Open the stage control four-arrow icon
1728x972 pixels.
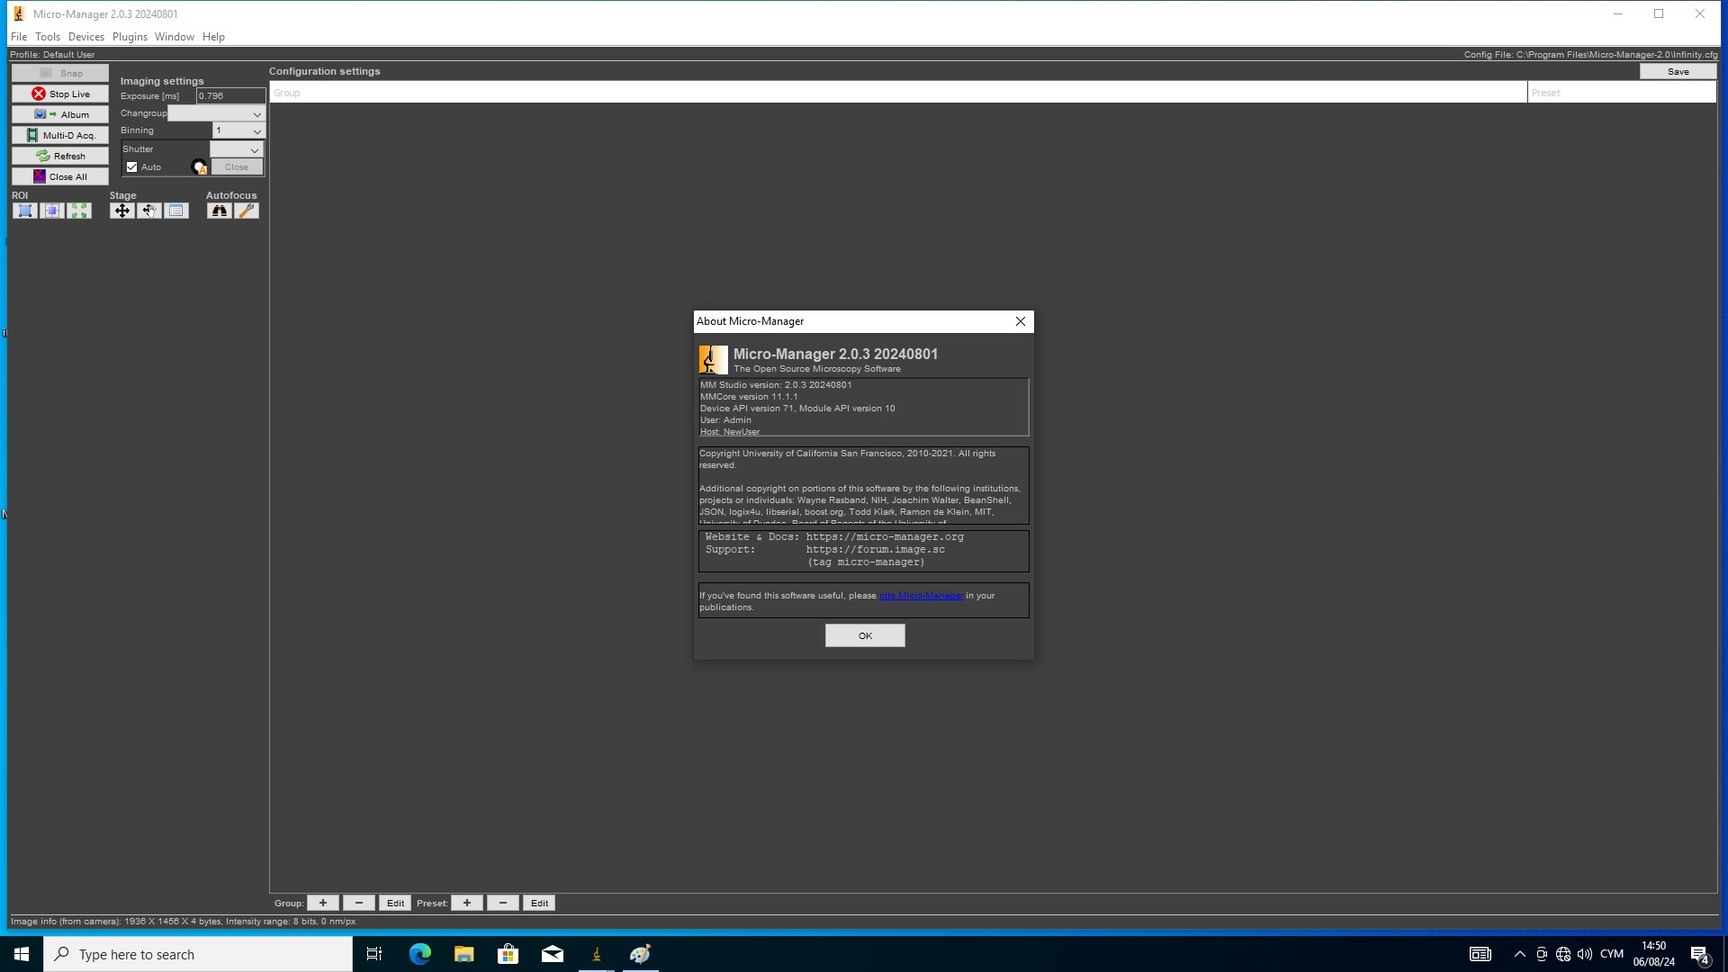122,211
